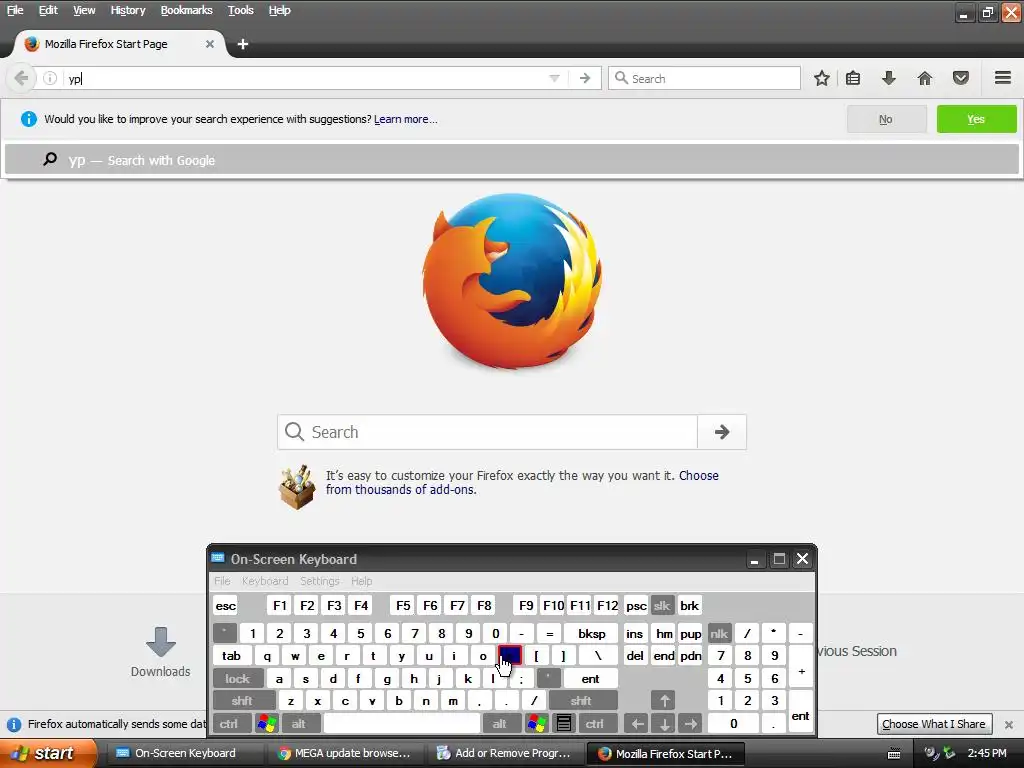Dismiss the data sharing notification bar
This screenshot has height=768, width=1024.
point(1008,724)
